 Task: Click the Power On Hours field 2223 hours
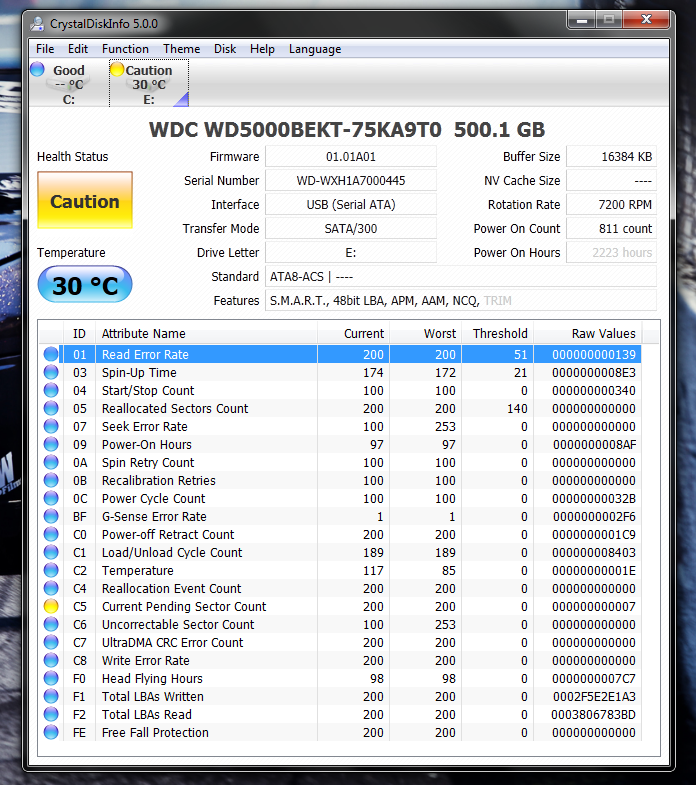pos(611,253)
